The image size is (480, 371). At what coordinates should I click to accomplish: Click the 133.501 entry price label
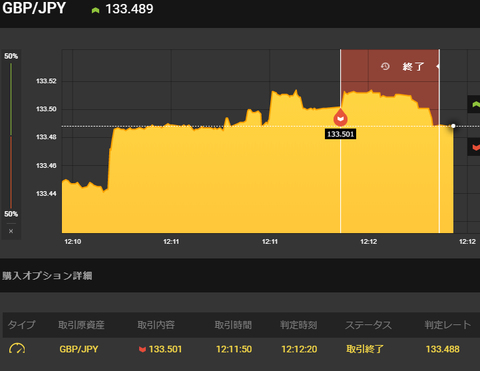[x=340, y=134]
